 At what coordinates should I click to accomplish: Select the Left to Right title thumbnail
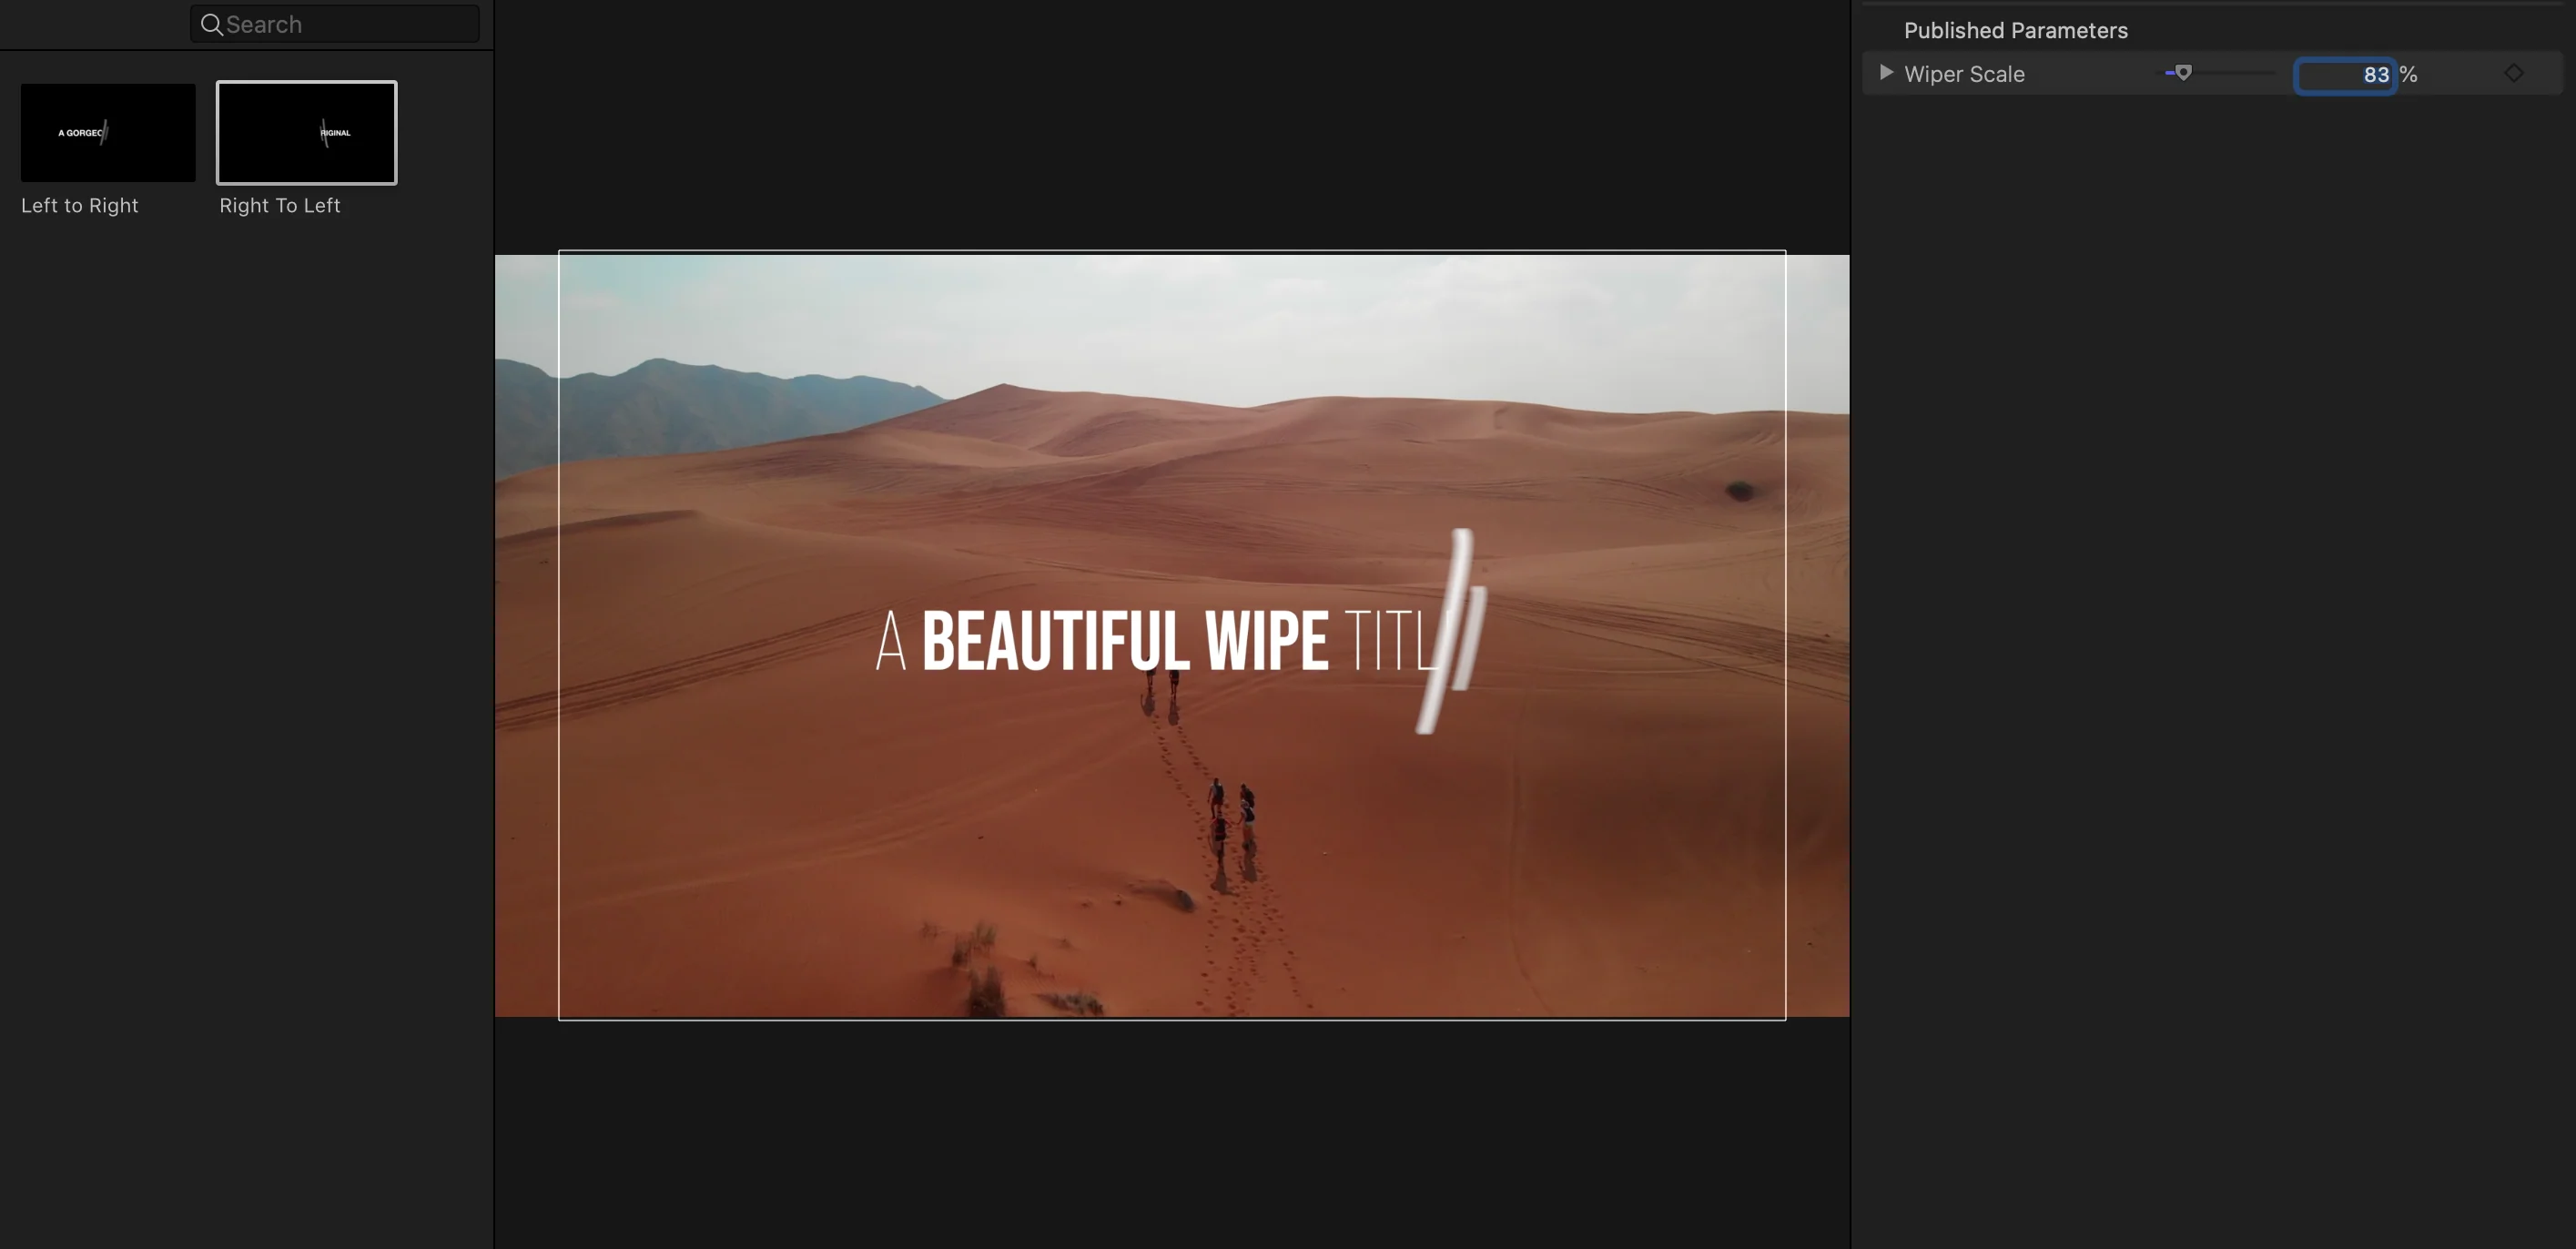click(x=108, y=132)
